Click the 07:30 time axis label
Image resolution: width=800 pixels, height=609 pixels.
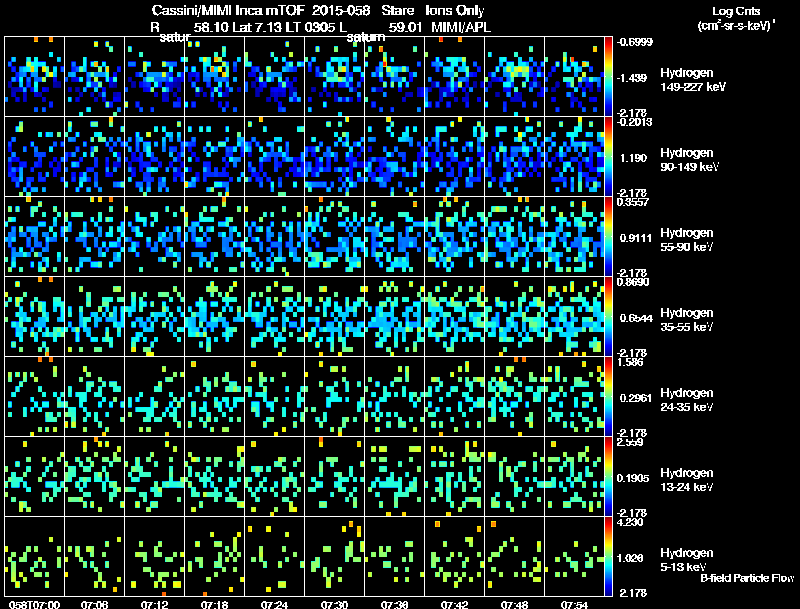pos(334,605)
